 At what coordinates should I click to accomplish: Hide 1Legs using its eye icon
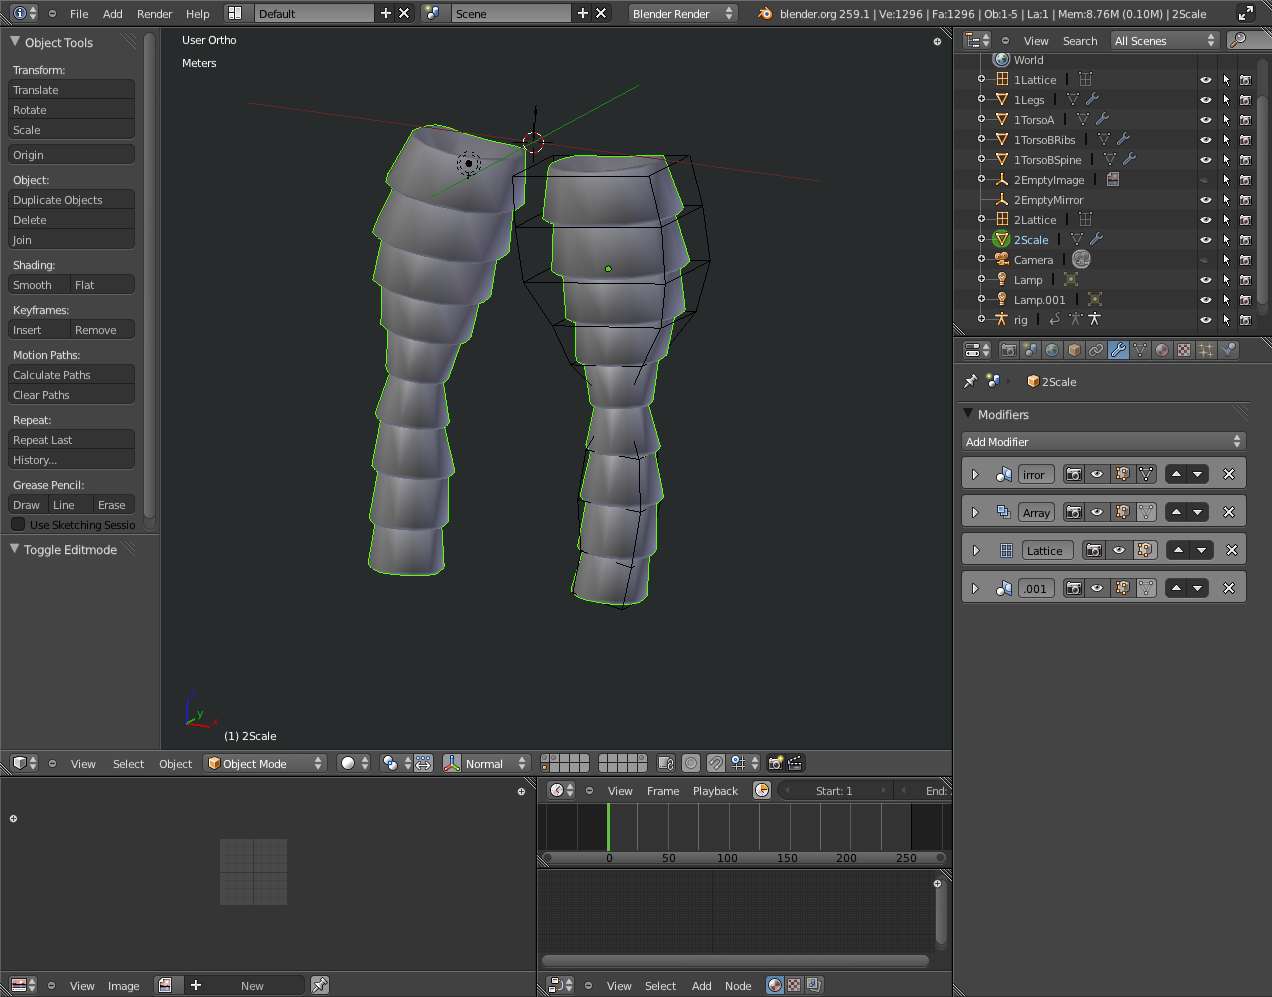pos(1205,100)
